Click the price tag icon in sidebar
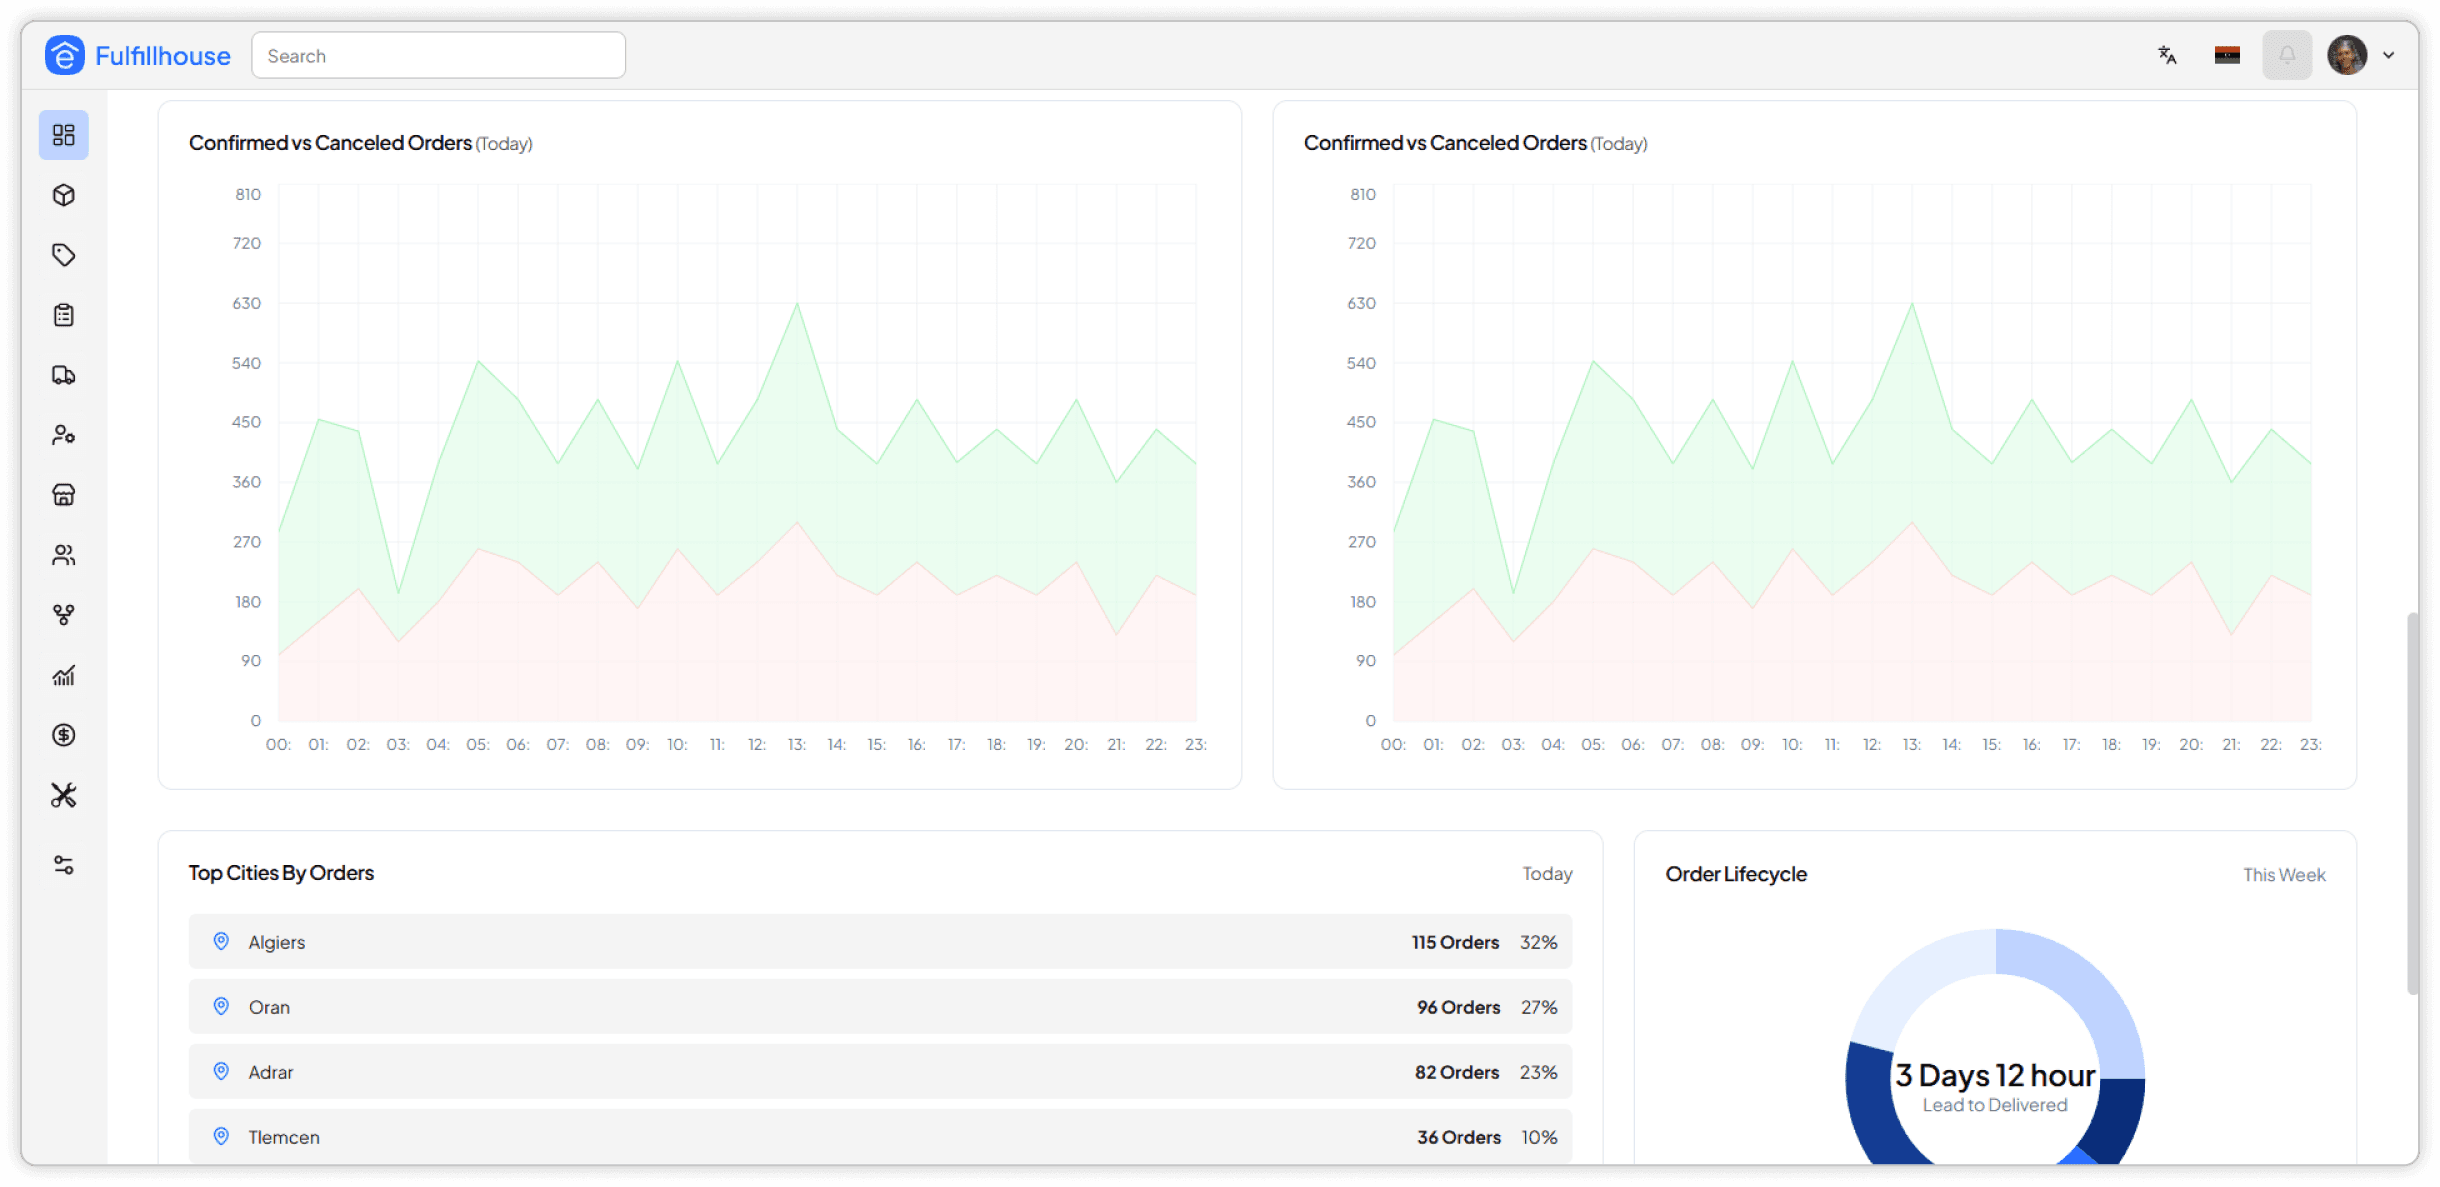This screenshot has height=1187, width=2440. [64, 255]
